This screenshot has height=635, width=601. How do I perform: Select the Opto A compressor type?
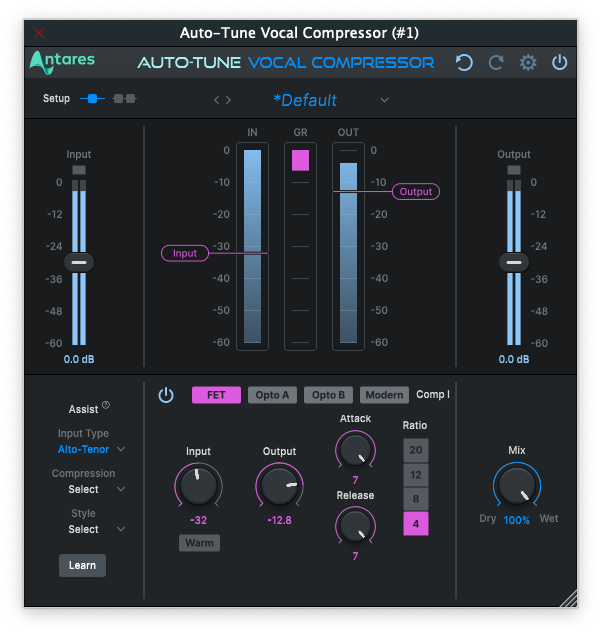272,395
